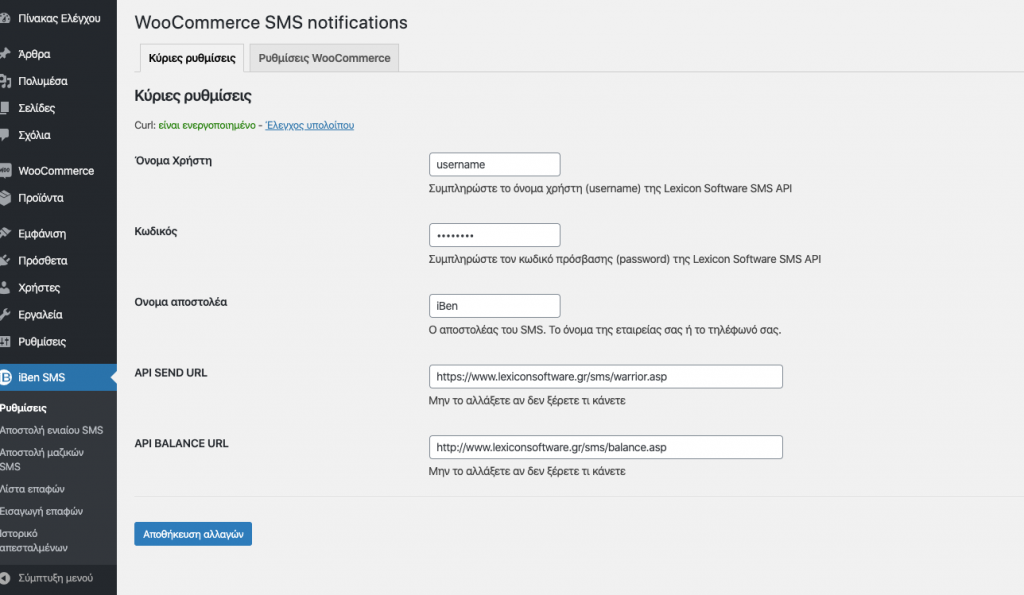Open Αποστολή μαζικών SMS submenu link
1024x595 pixels.
[42, 459]
